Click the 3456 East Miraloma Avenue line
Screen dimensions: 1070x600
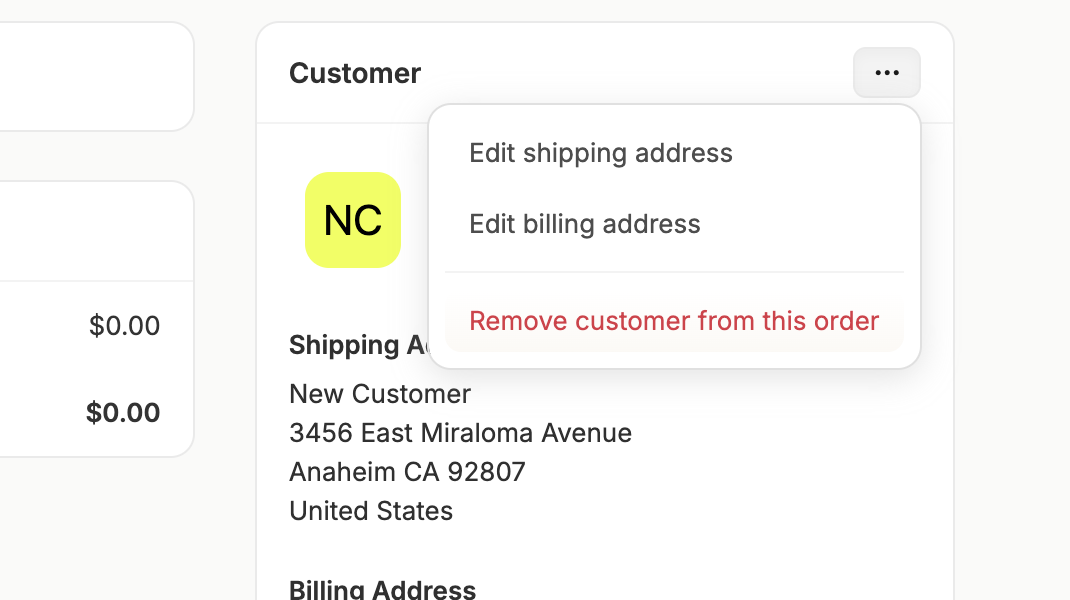(461, 433)
